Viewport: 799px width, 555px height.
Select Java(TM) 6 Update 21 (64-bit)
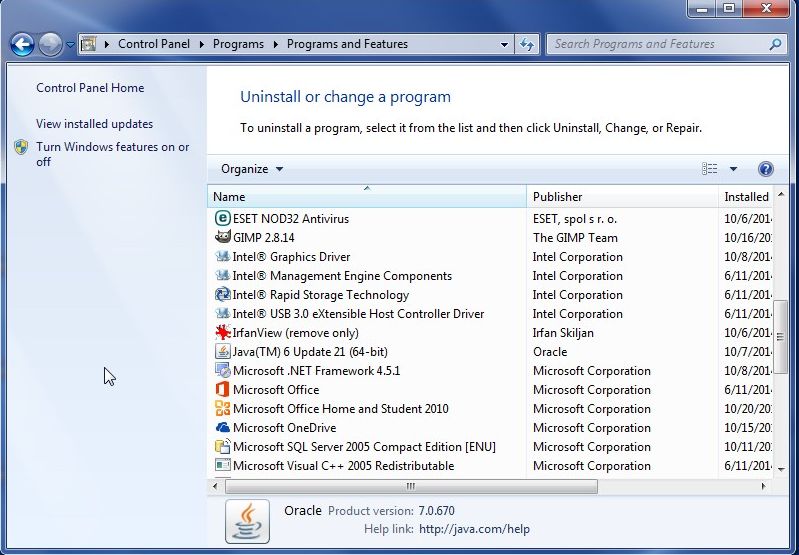coord(310,352)
